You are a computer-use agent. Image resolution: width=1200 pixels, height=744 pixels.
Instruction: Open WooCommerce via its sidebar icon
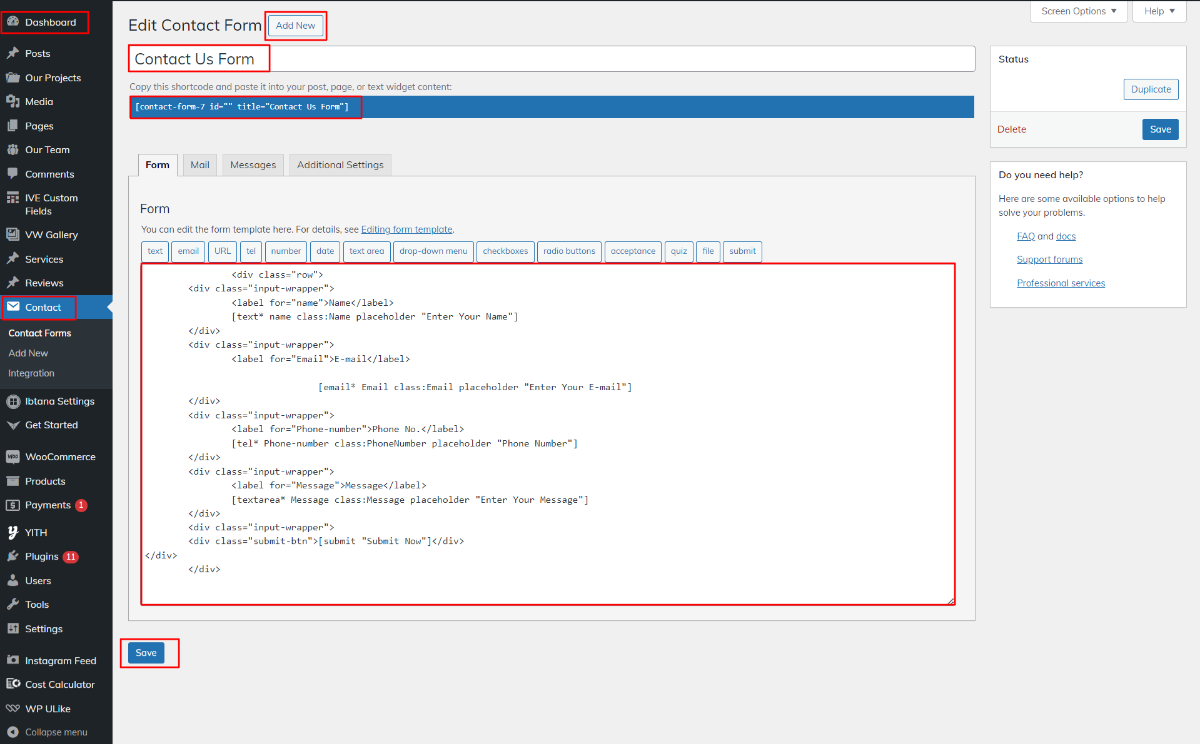coord(13,457)
